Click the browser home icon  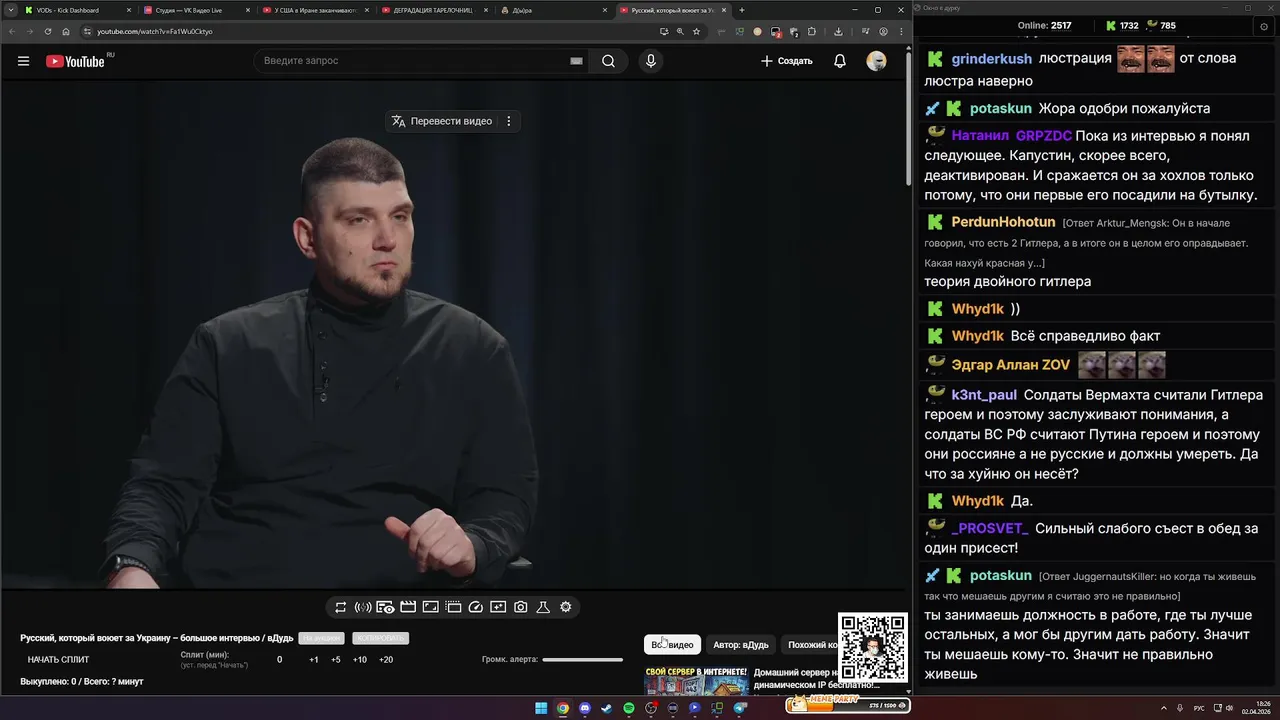click(x=66, y=31)
